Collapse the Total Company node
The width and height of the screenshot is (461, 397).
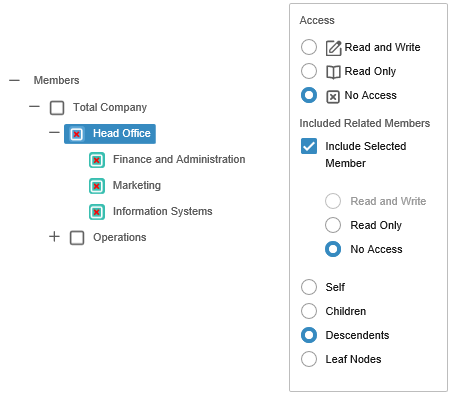(x=34, y=107)
